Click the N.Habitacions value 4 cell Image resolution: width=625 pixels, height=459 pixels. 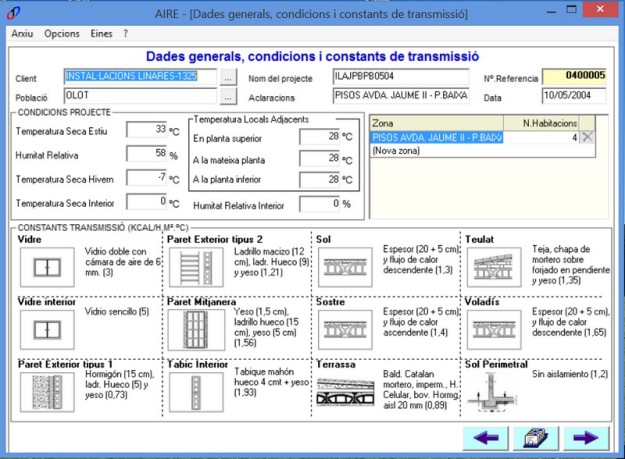tap(541, 137)
